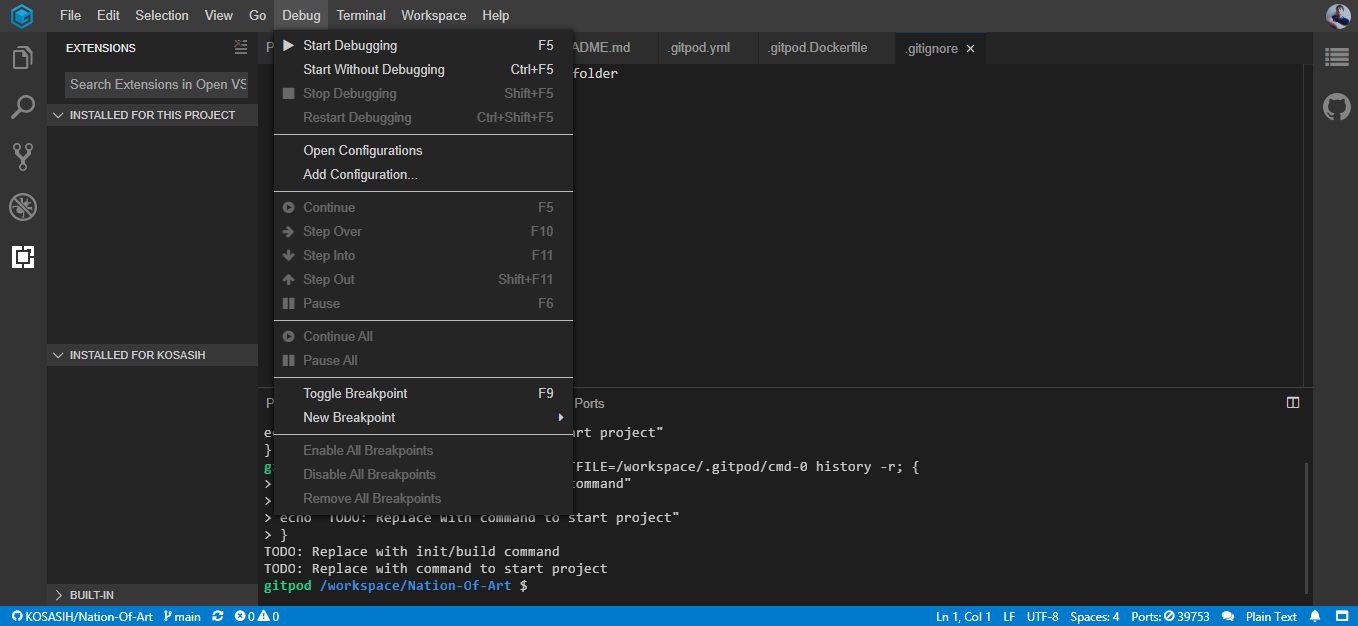Click the LF line ending indicator

click(x=1009, y=617)
